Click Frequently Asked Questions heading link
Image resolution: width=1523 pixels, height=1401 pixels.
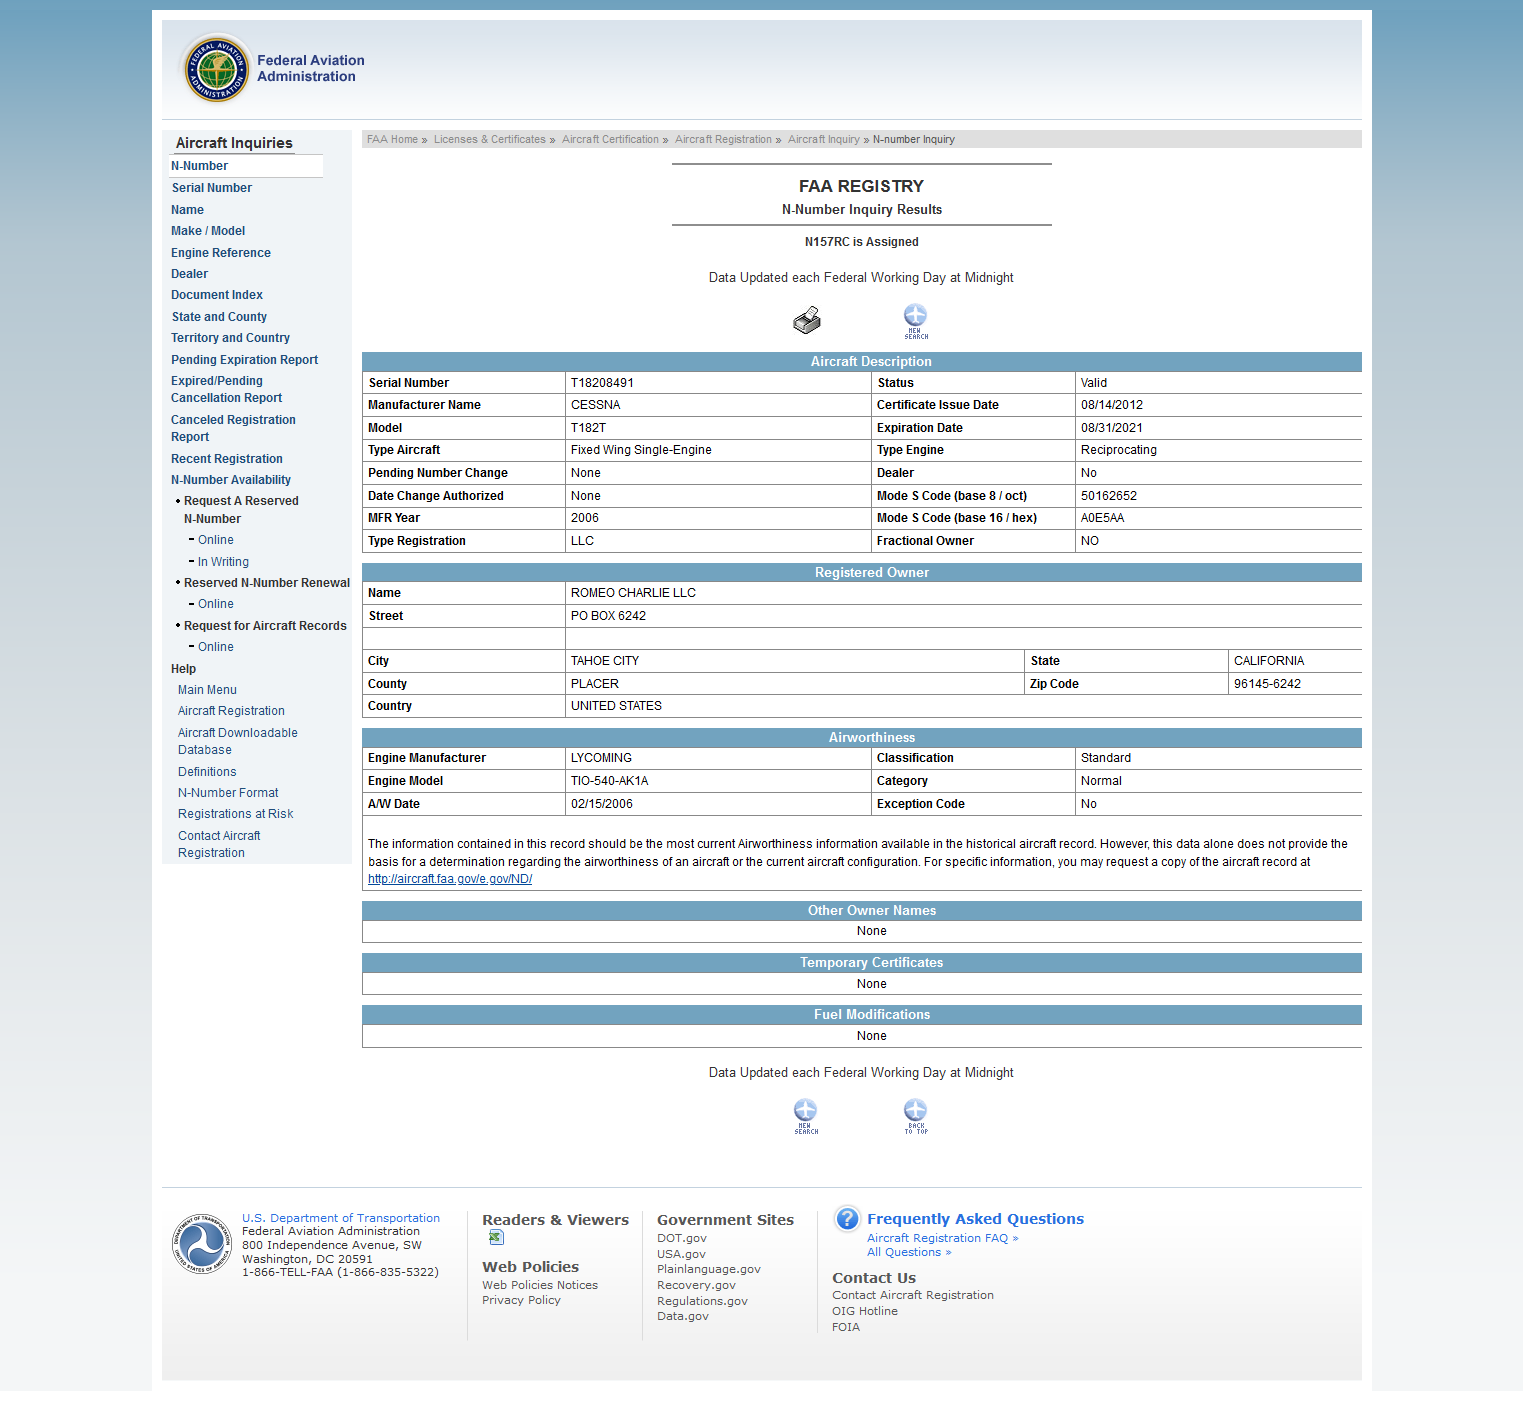[x=975, y=1219]
